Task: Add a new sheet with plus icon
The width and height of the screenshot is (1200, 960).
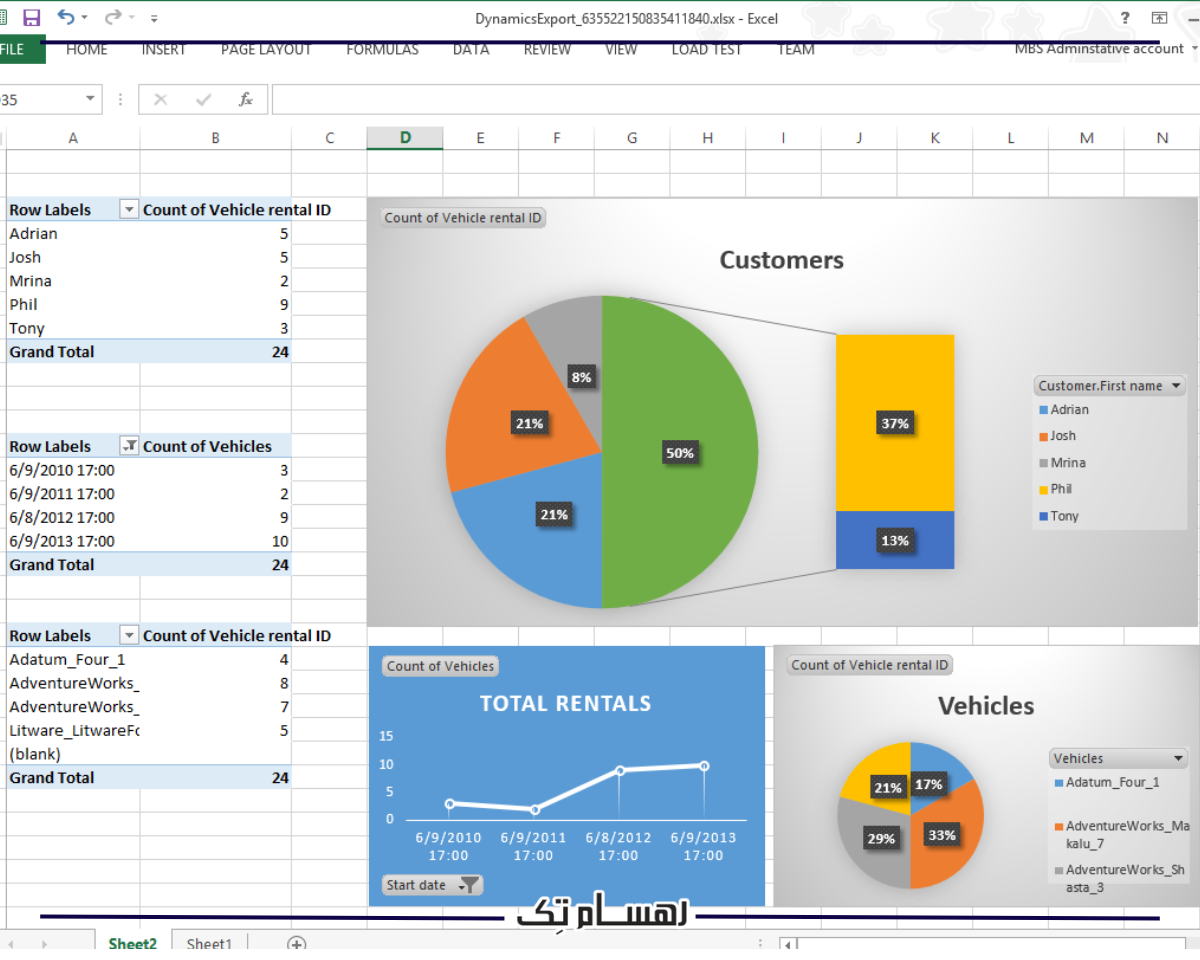Action: click(296, 943)
